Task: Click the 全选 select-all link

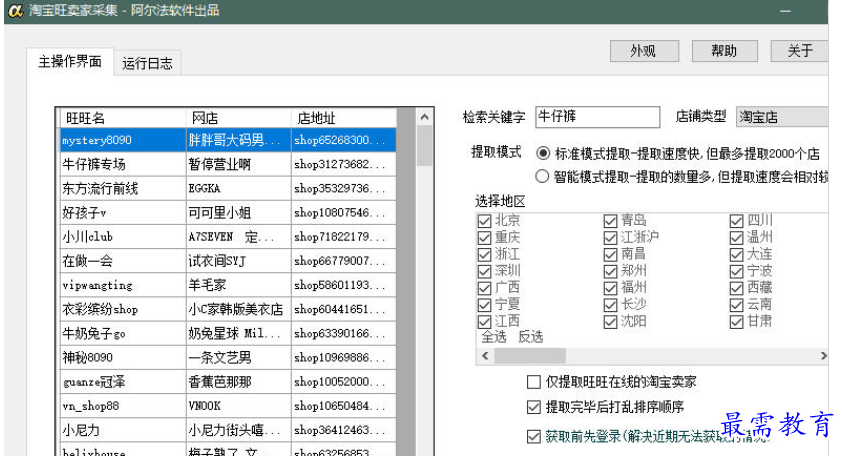Action: coord(493,337)
